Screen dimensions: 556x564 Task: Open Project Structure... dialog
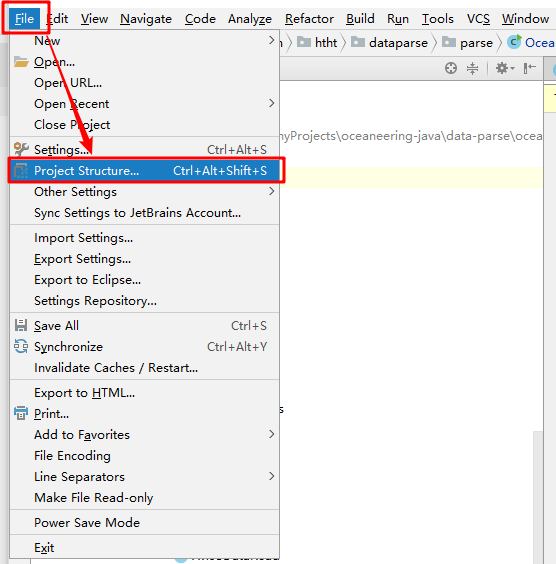(x=144, y=170)
